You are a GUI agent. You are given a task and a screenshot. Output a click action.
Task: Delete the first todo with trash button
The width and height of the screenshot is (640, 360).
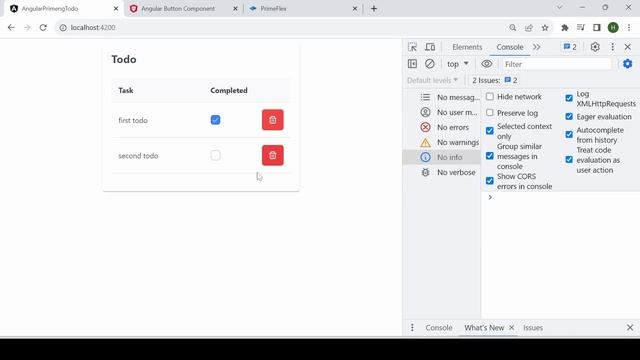[273, 120]
